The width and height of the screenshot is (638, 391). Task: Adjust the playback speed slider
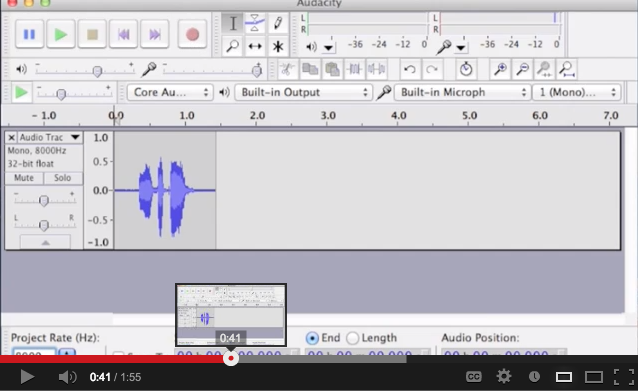click(x=61, y=94)
